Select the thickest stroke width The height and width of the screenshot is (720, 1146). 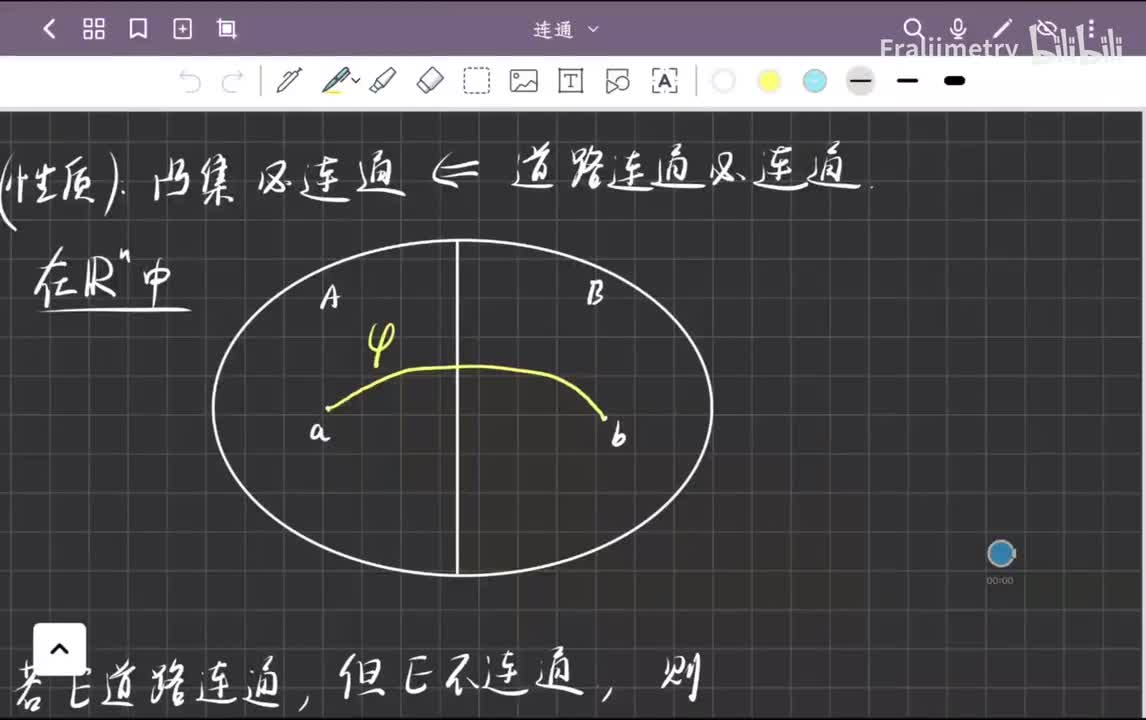955,81
